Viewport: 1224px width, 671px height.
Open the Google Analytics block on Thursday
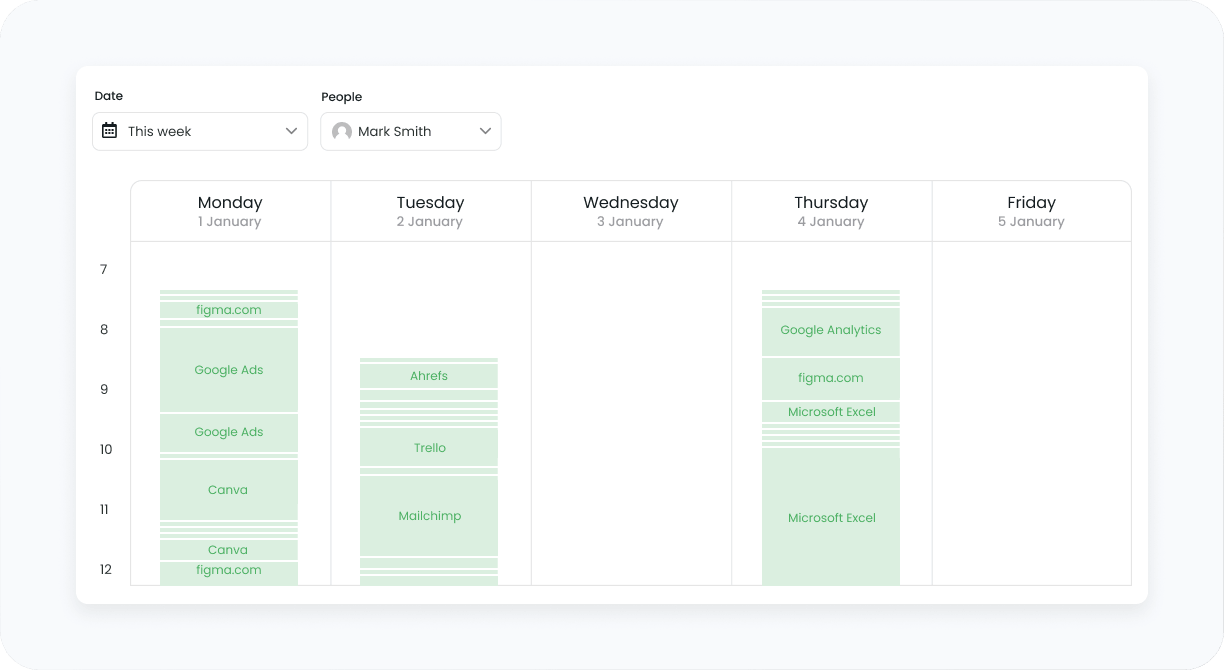coord(831,331)
